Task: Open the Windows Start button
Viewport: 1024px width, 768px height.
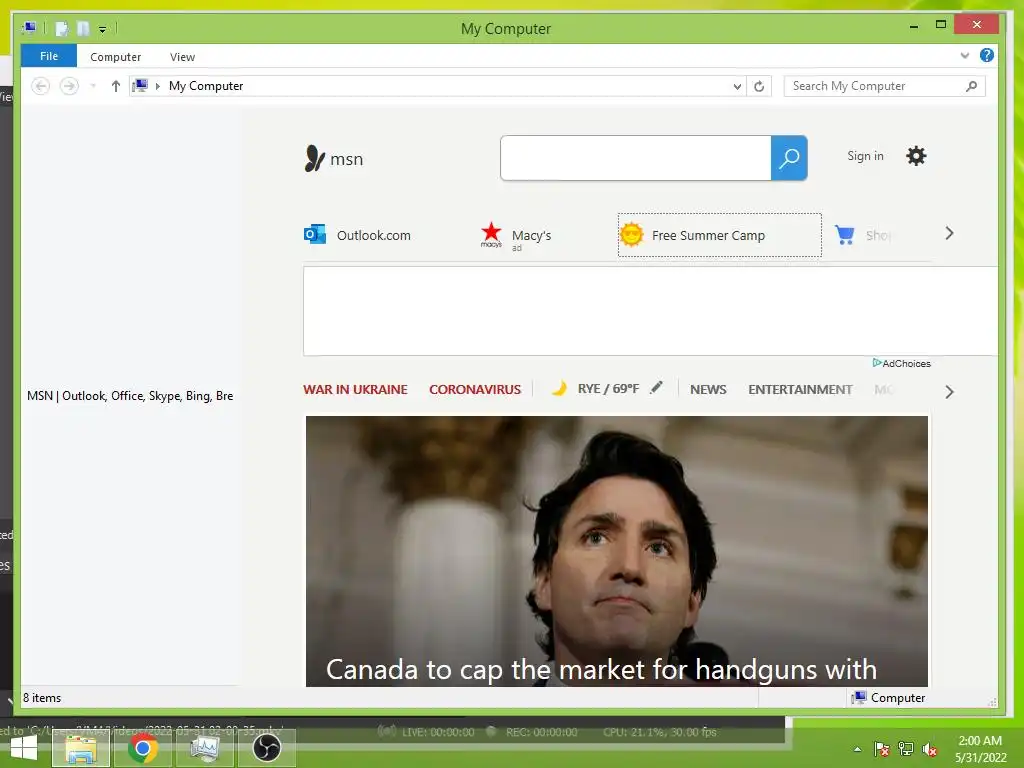Action: [x=24, y=748]
